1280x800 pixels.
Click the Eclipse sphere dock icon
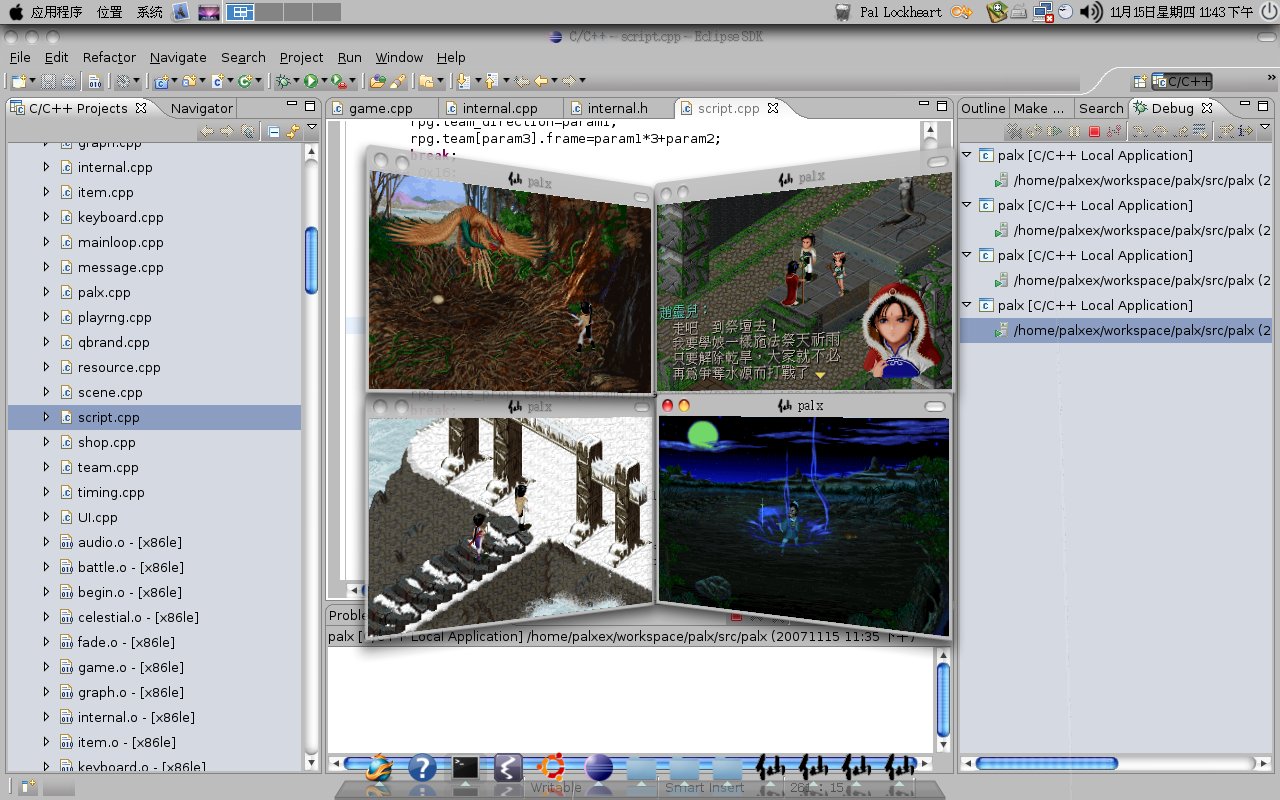click(x=598, y=768)
